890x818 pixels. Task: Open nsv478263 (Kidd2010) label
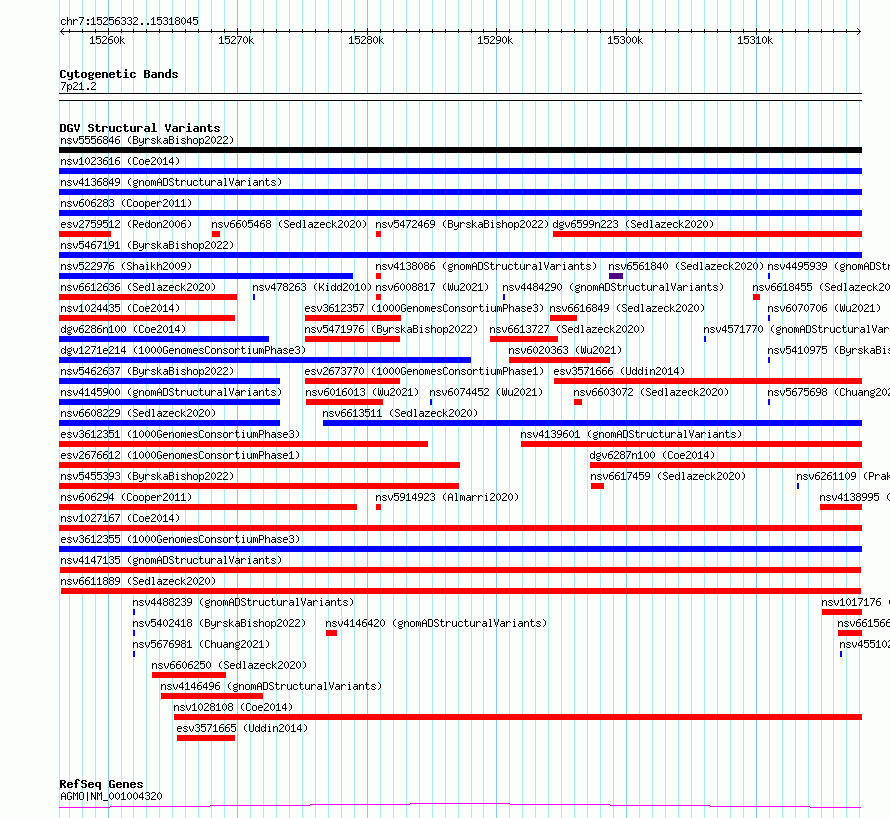[x=312, y=287]
